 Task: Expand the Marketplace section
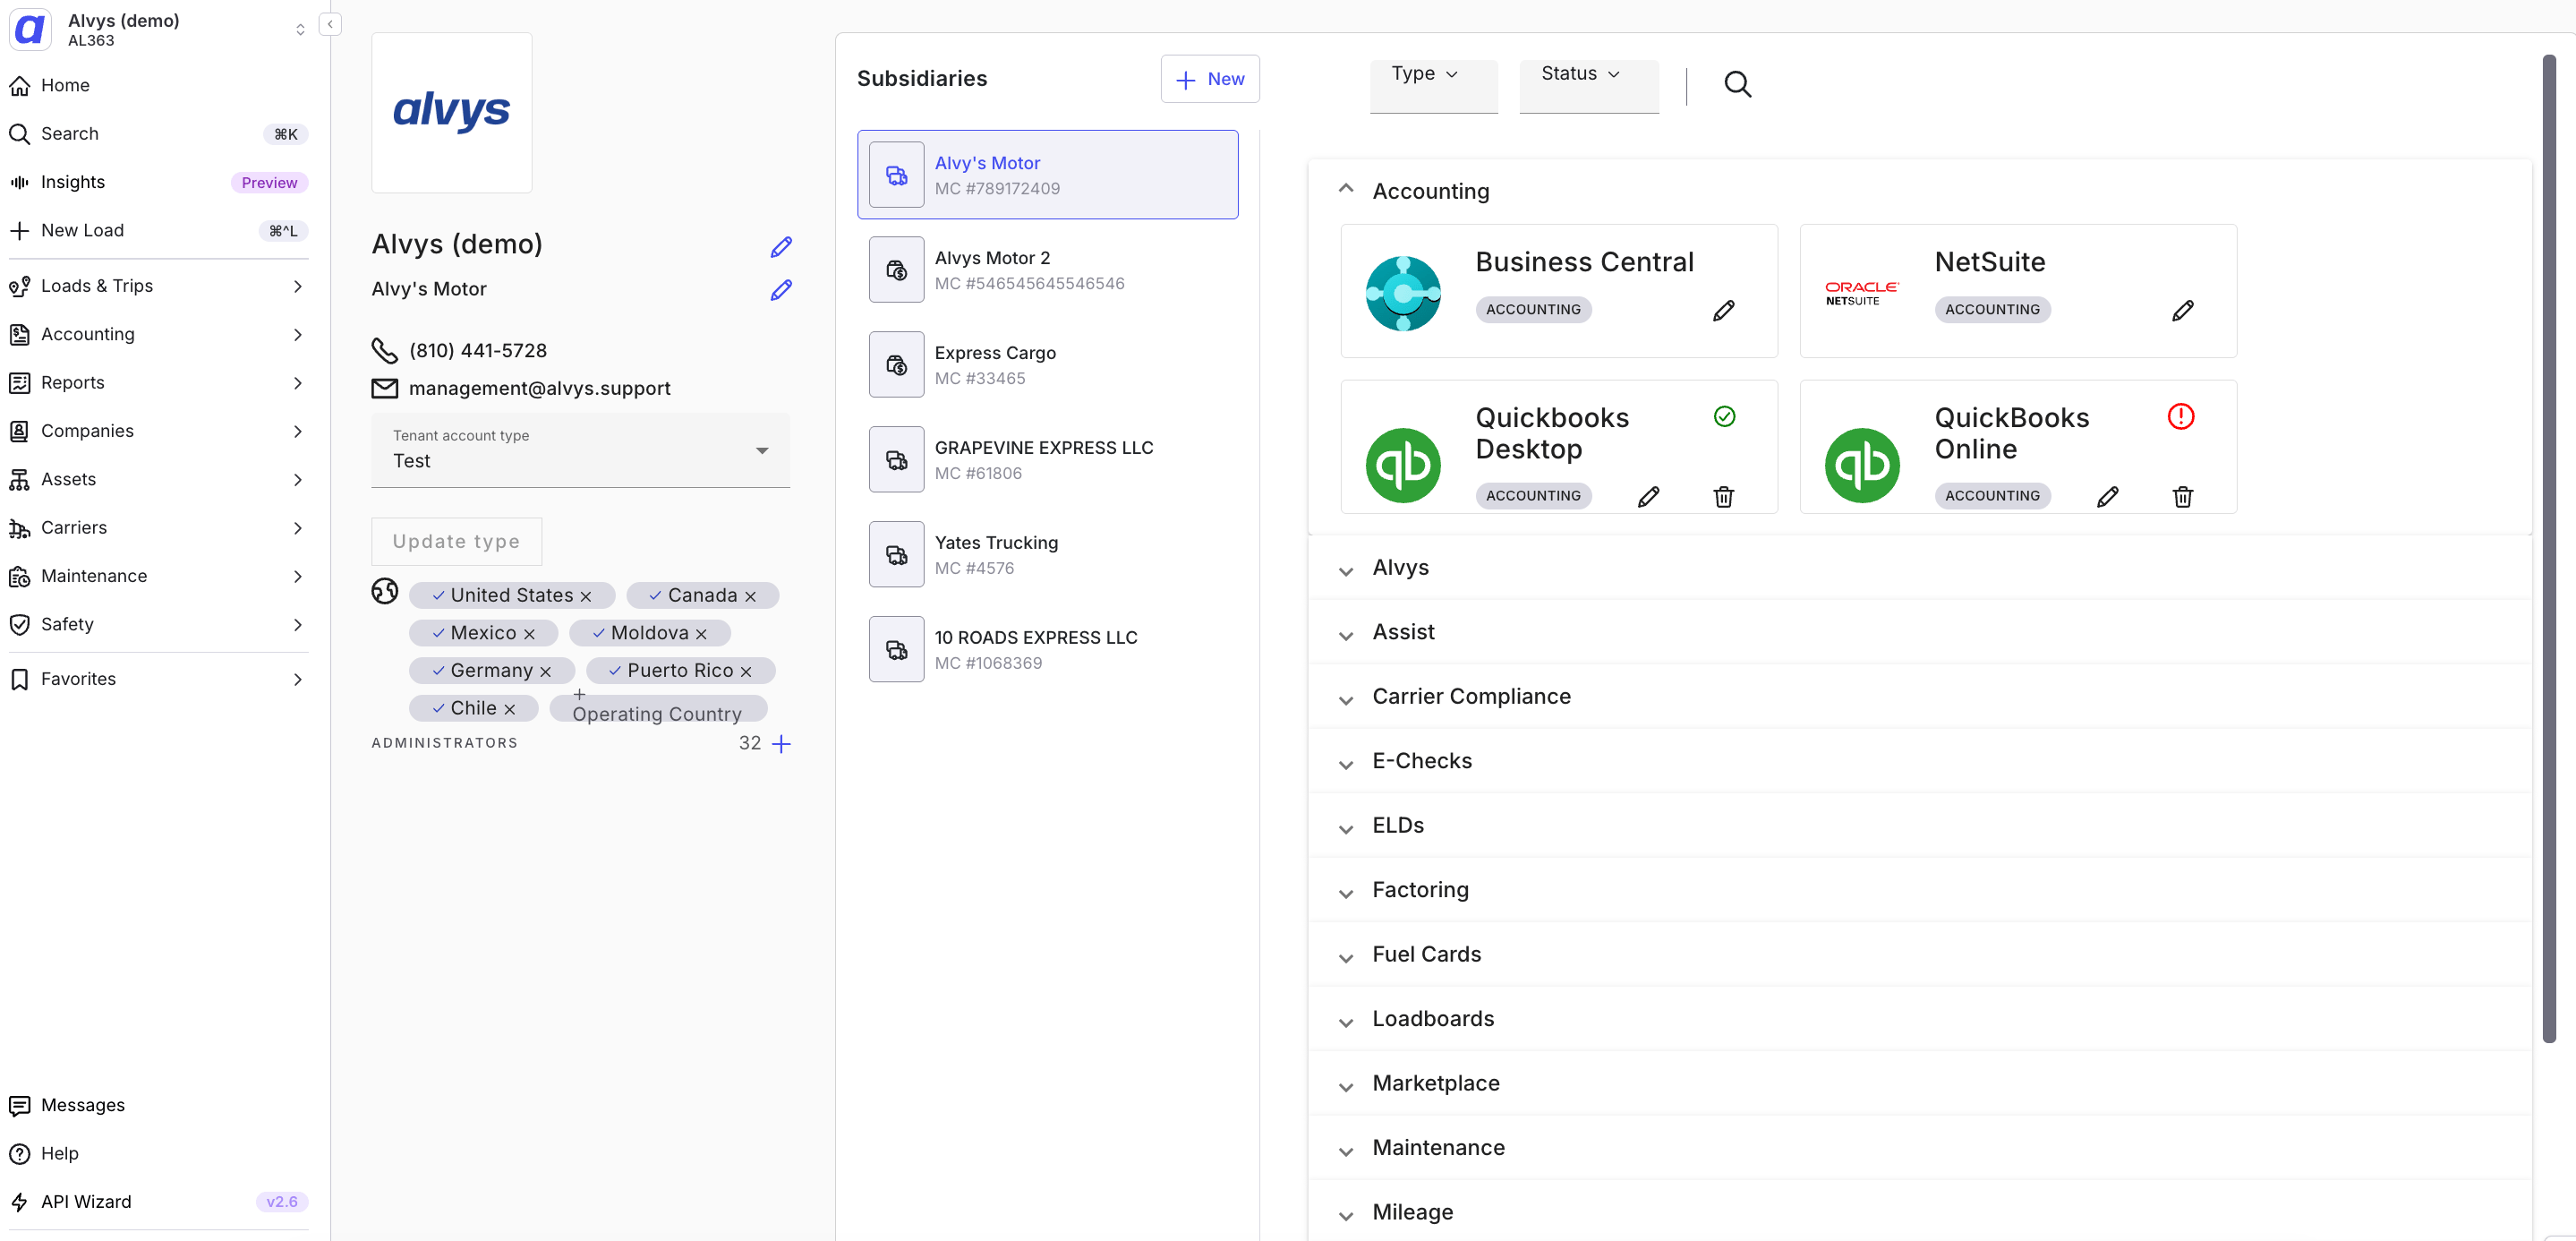pyautogui.click(x=1346, y=1086)
